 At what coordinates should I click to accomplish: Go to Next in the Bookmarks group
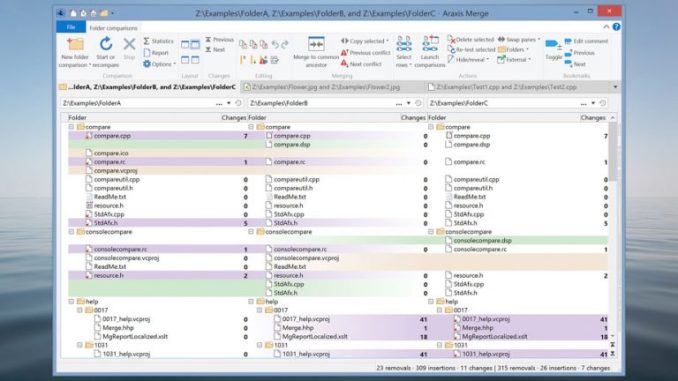(575, 64)
